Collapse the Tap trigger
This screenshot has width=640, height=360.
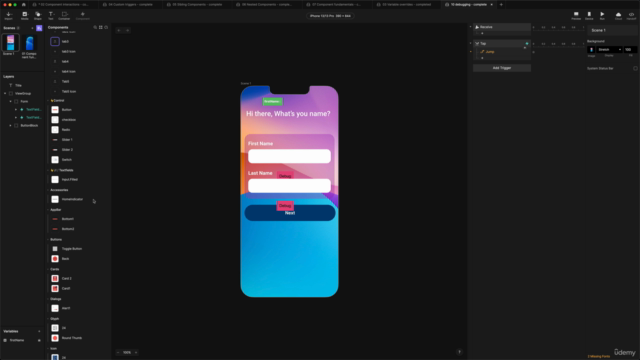pyautogui.click(x=471, y=43)
